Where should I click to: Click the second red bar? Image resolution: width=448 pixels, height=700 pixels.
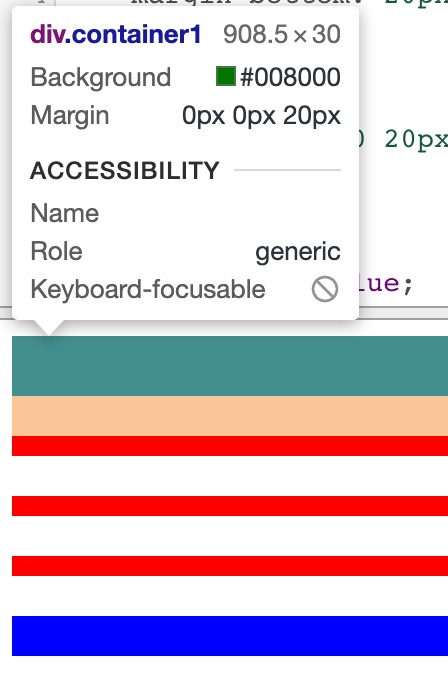230,506
